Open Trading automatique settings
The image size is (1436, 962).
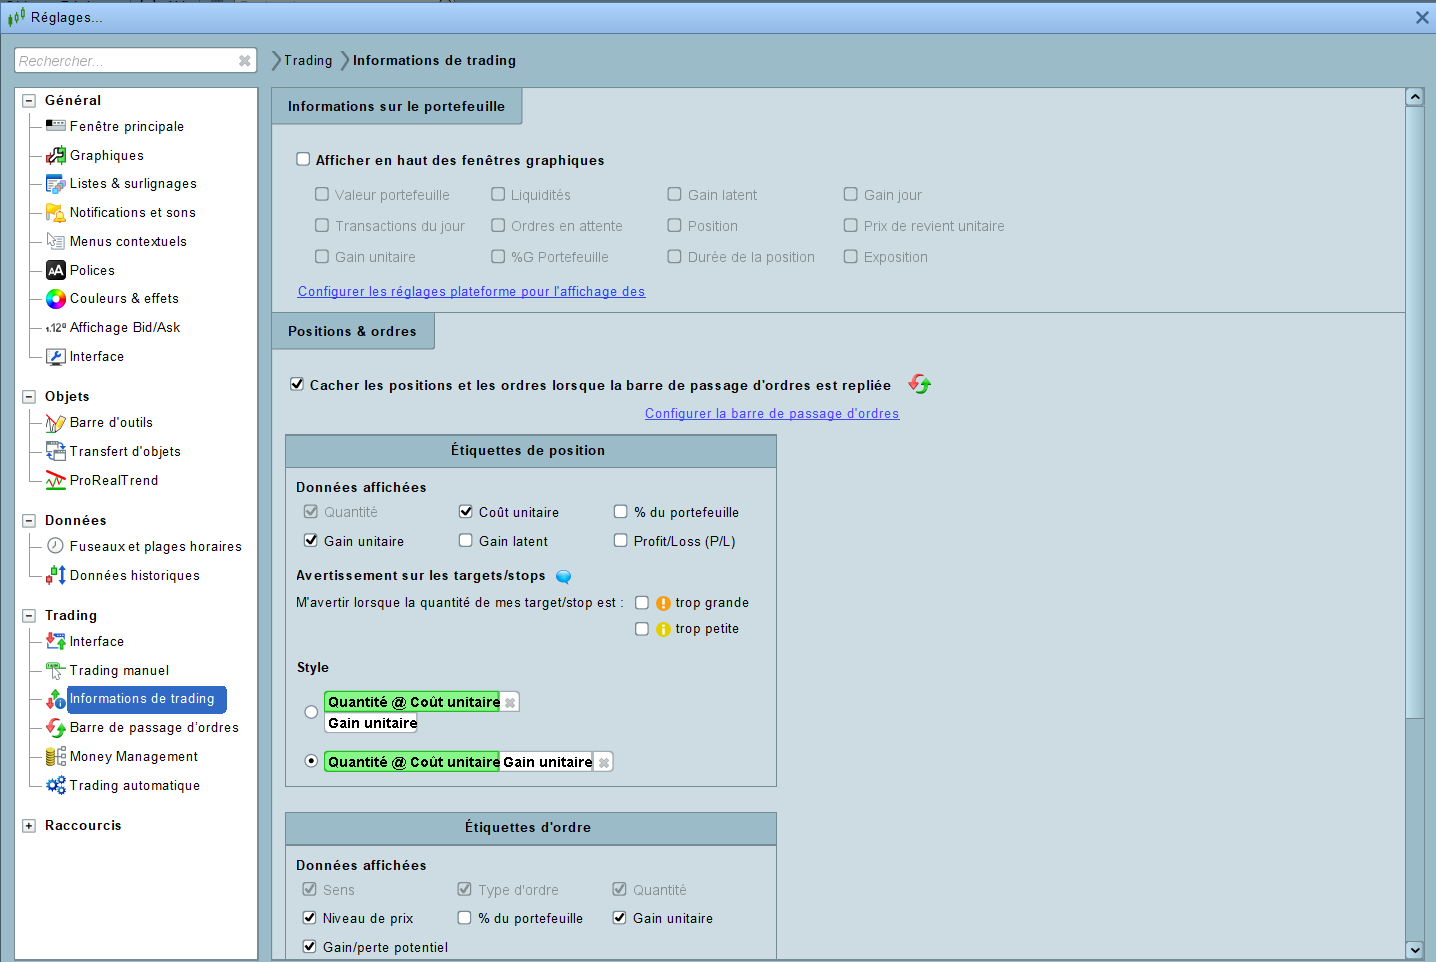click(x=135, y=785)
